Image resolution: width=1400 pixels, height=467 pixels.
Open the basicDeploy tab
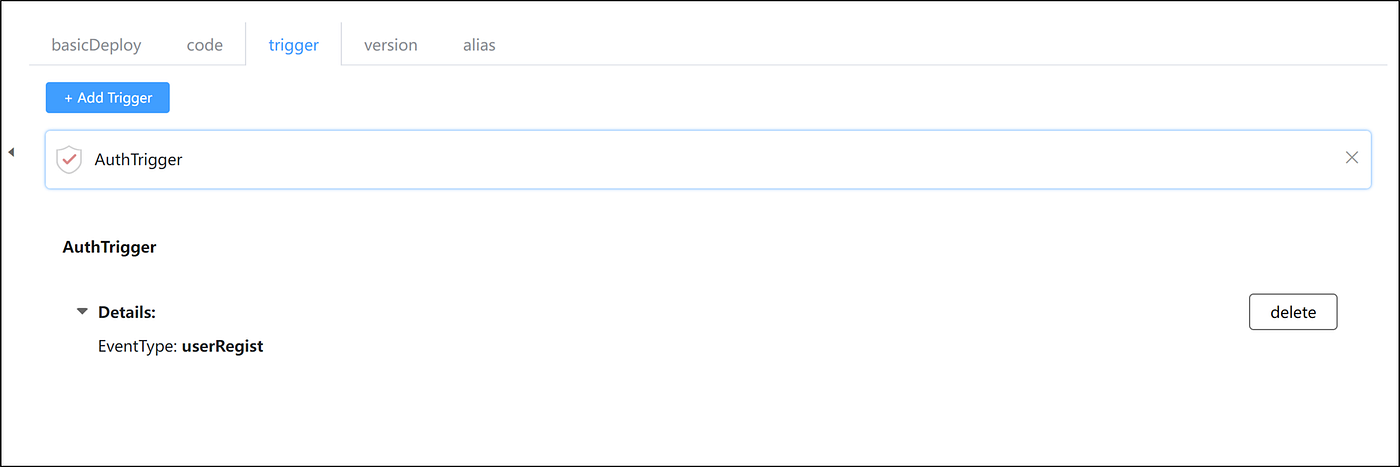click(x=96, y=45)
